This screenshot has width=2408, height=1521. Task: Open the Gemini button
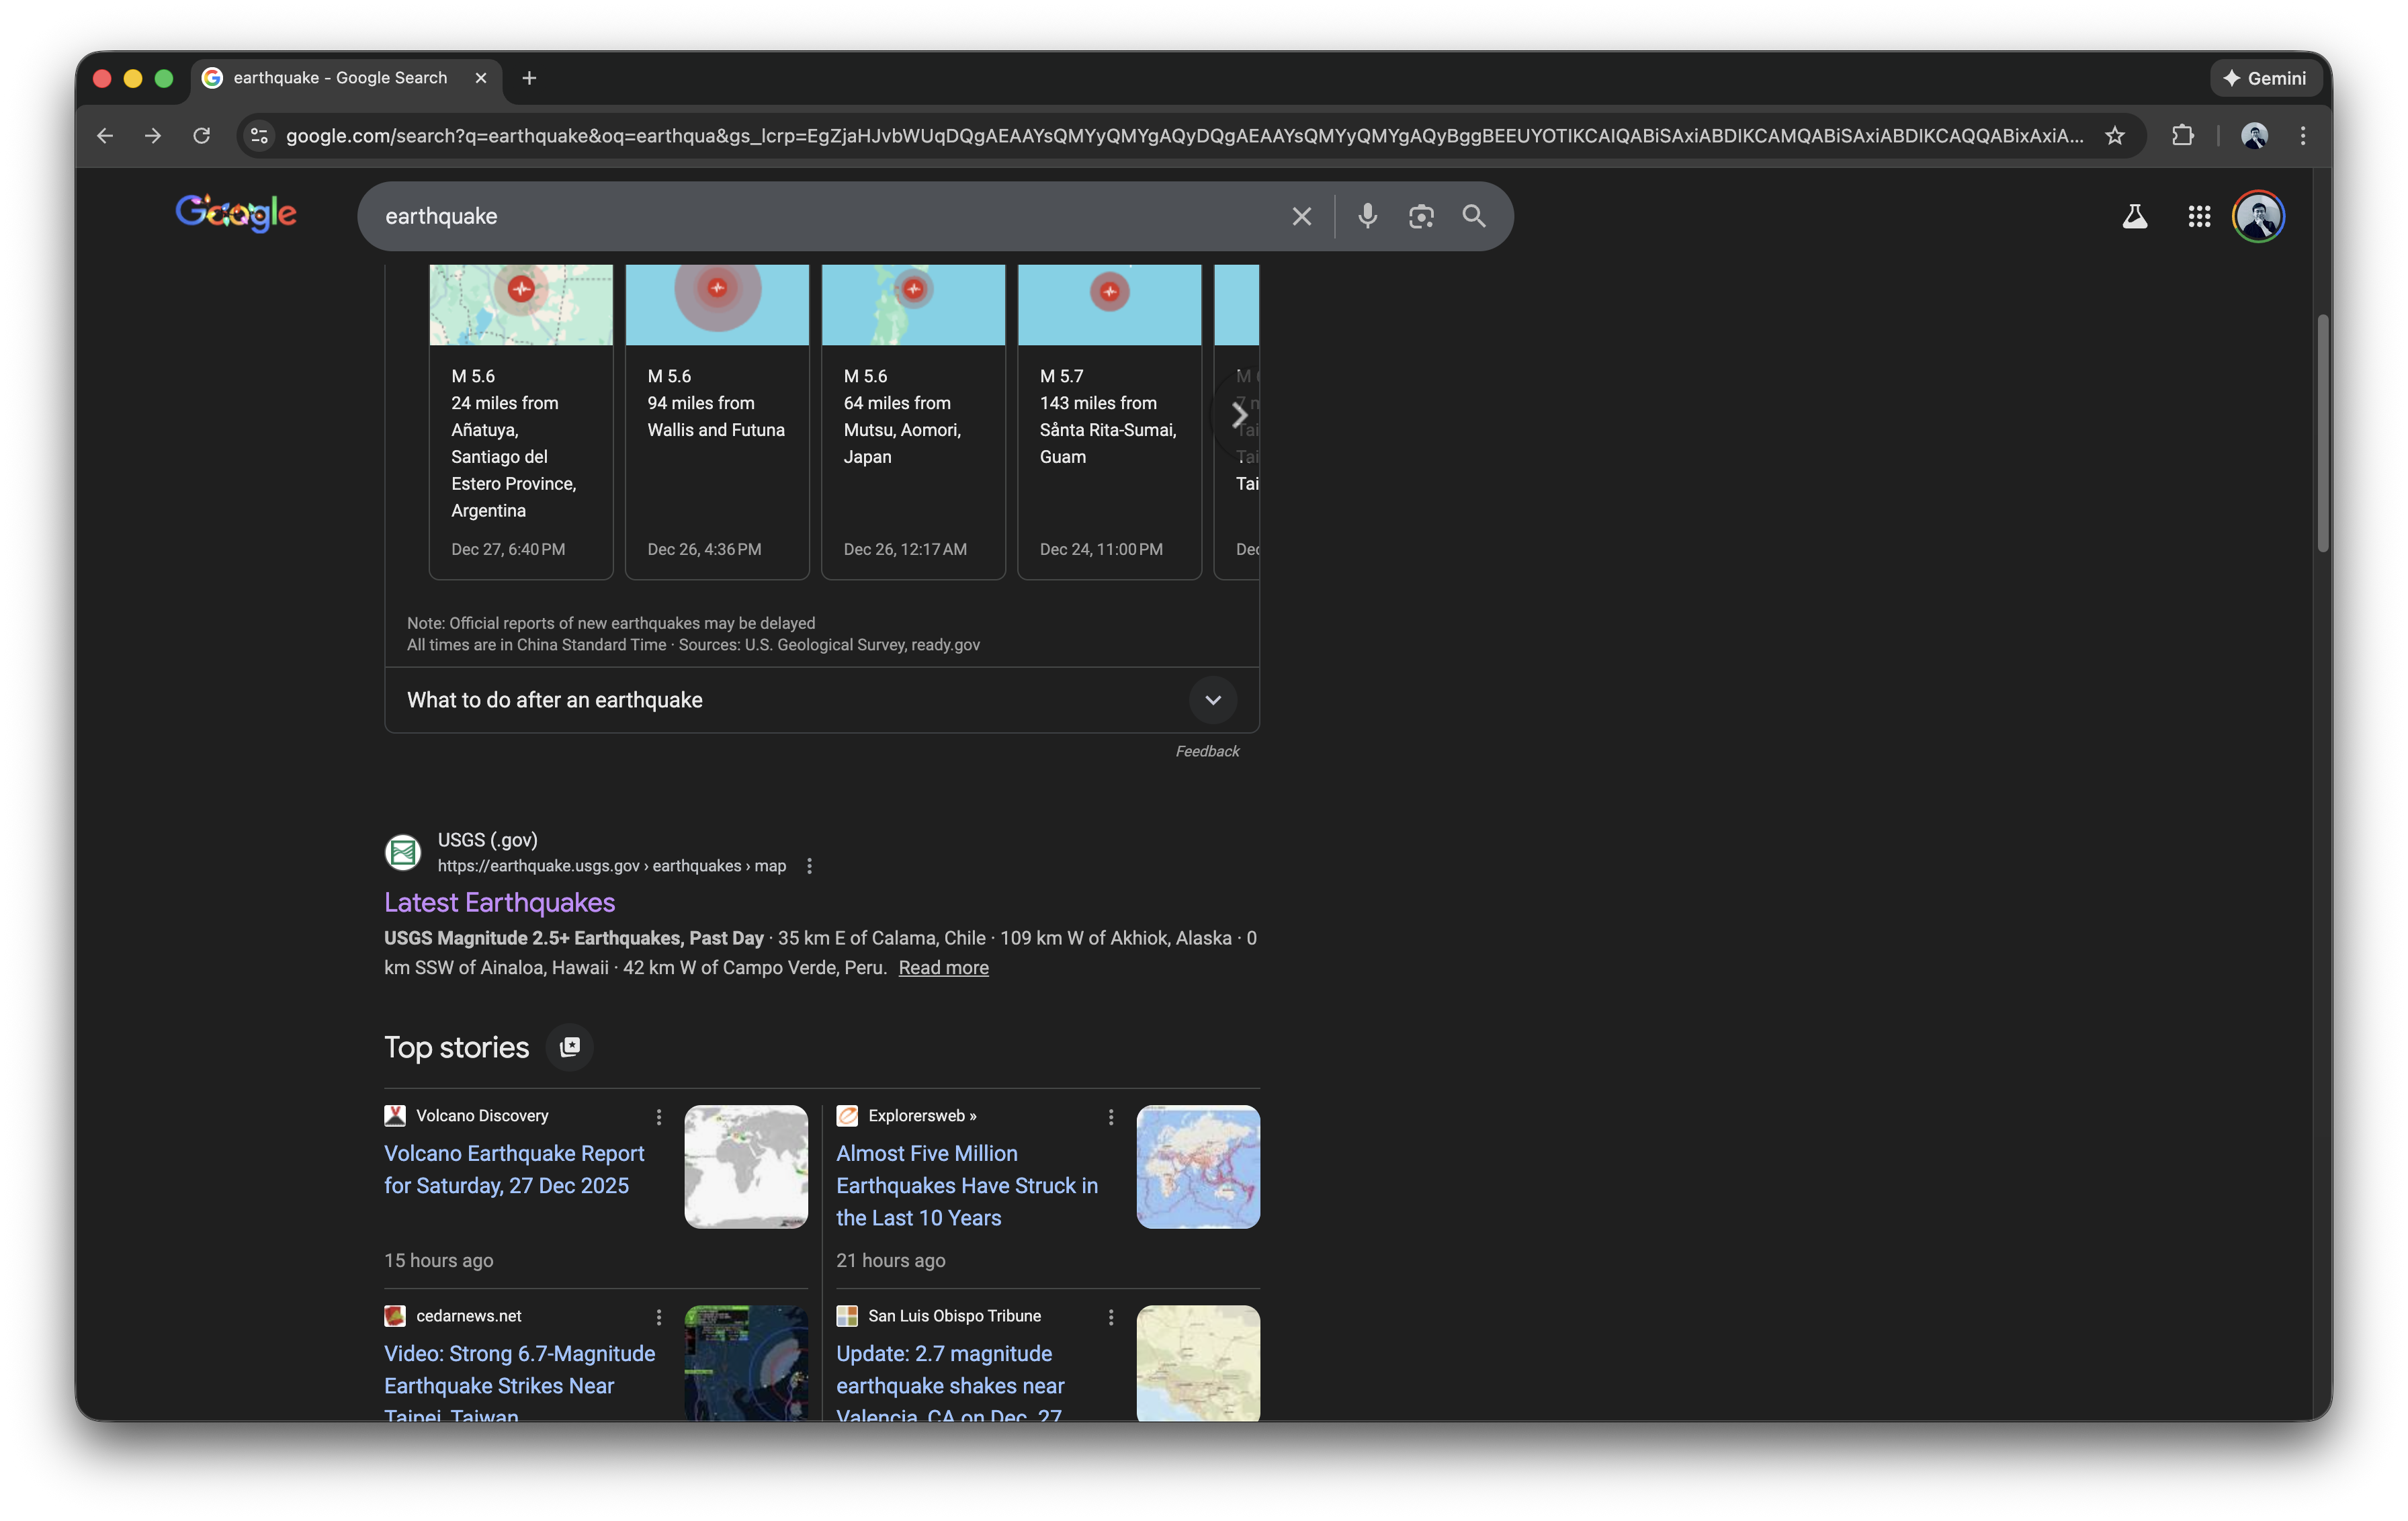click(2265, 78)
